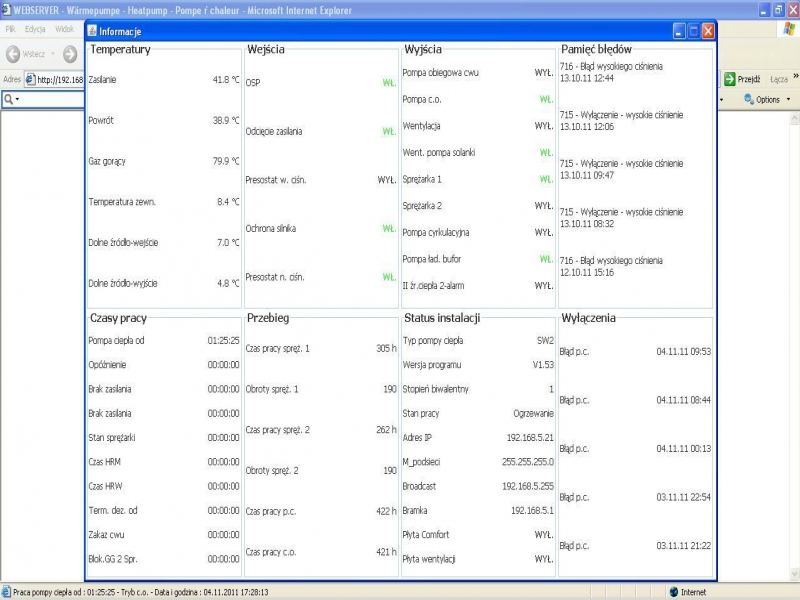
Task: Click the Internet Explorer logo in title bar
Action: (7, 9)
